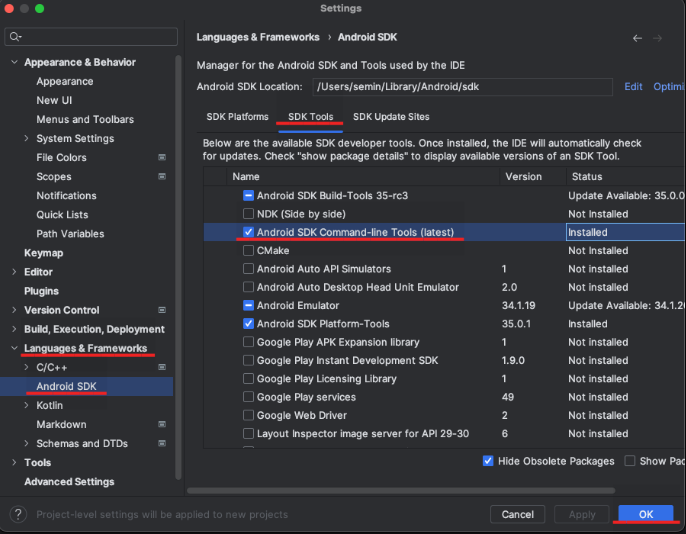Uncheck Android SDK Command-line Tools (latest)

pyautogui.click(x=248, y=232)
